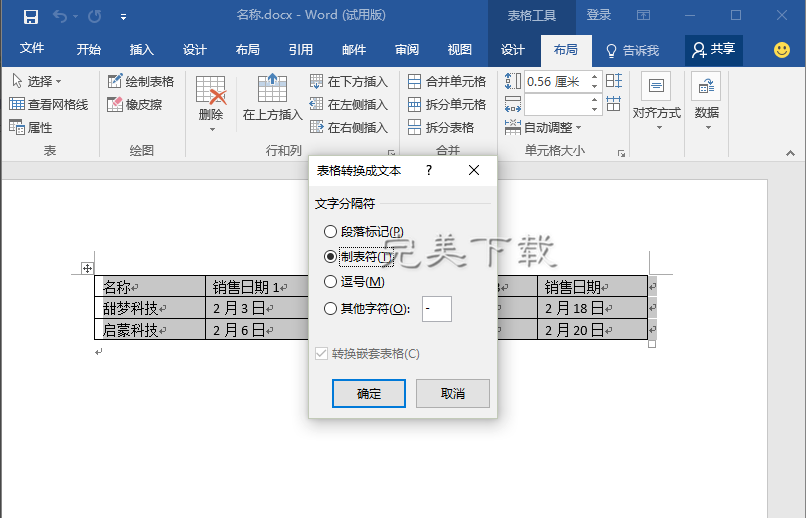The image size is (806, 518).
Task: Close the 表格转换成文本 dialog
Action: pos(474,170)
